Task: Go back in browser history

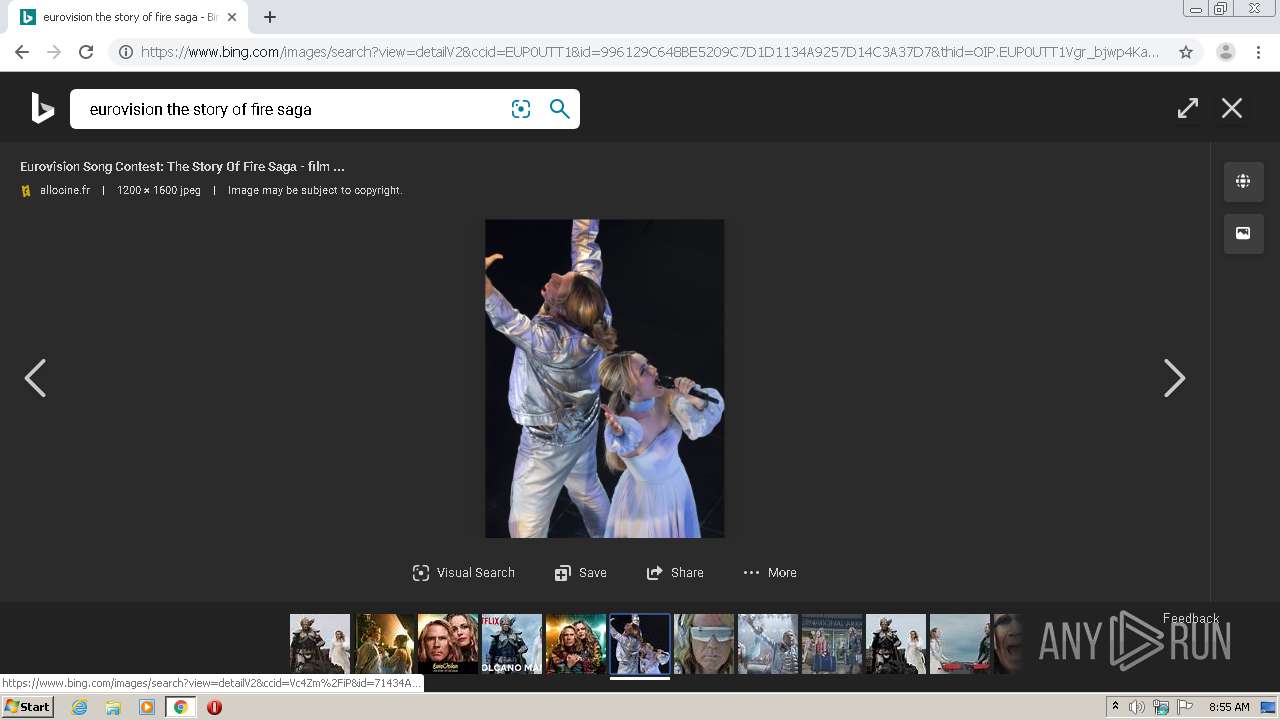Action: pos(22,52)
